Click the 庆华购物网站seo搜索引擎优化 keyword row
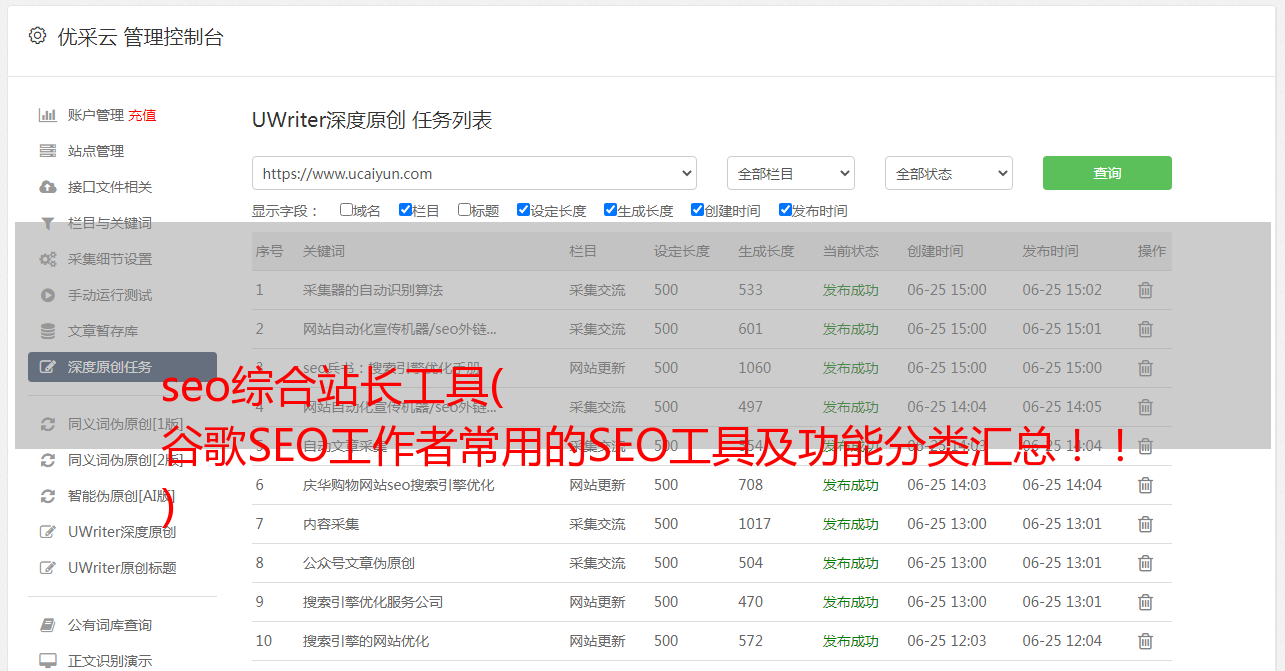The image size is (1285, 671). 398,485
